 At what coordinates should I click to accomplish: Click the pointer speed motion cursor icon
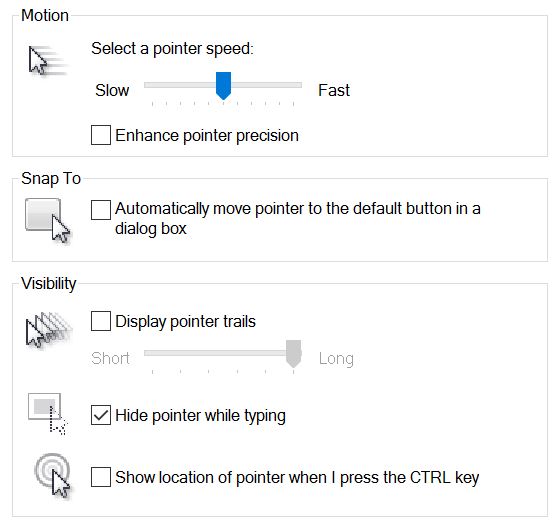pyautogui.click(x=47, y=61)
